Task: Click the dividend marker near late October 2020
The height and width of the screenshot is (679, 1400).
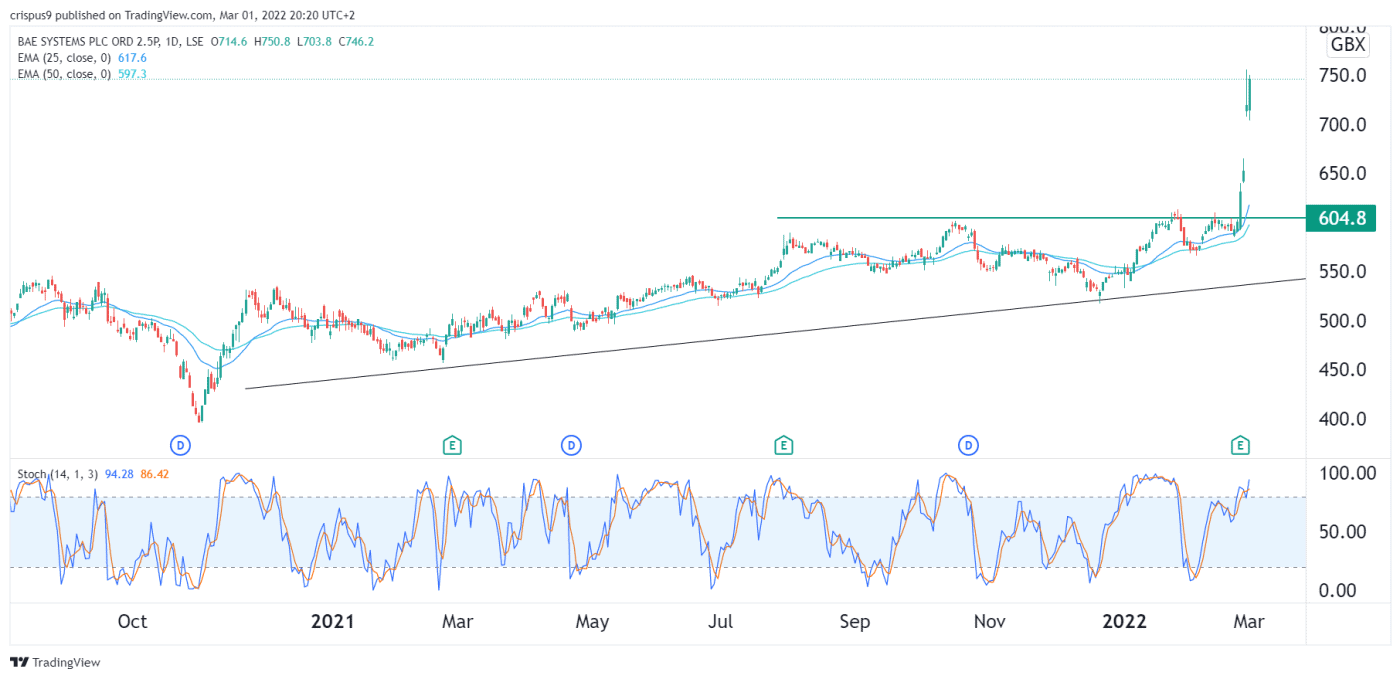Action: pos(181,443)
